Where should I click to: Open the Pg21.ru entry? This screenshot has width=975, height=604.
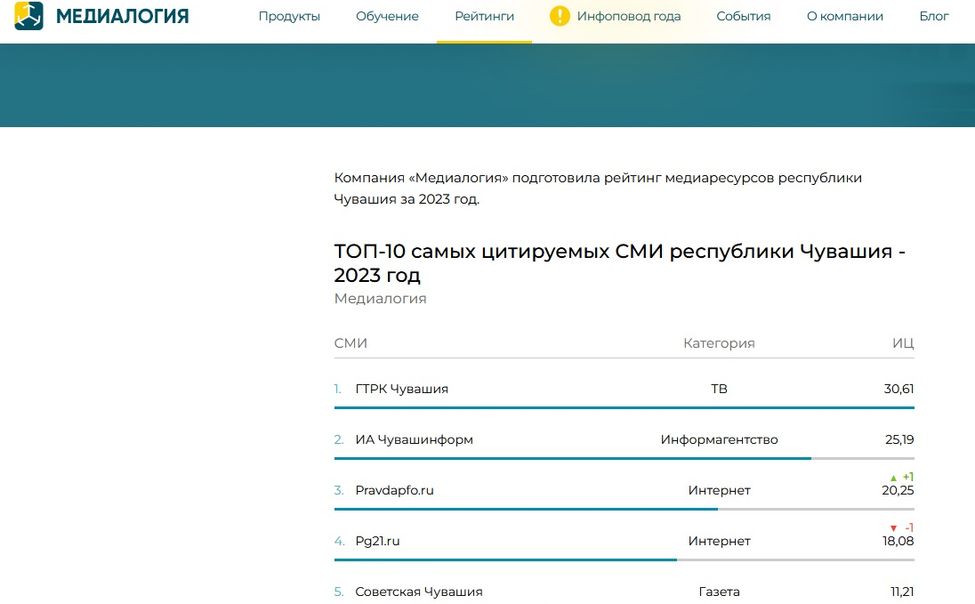click(x=378, y=540)
